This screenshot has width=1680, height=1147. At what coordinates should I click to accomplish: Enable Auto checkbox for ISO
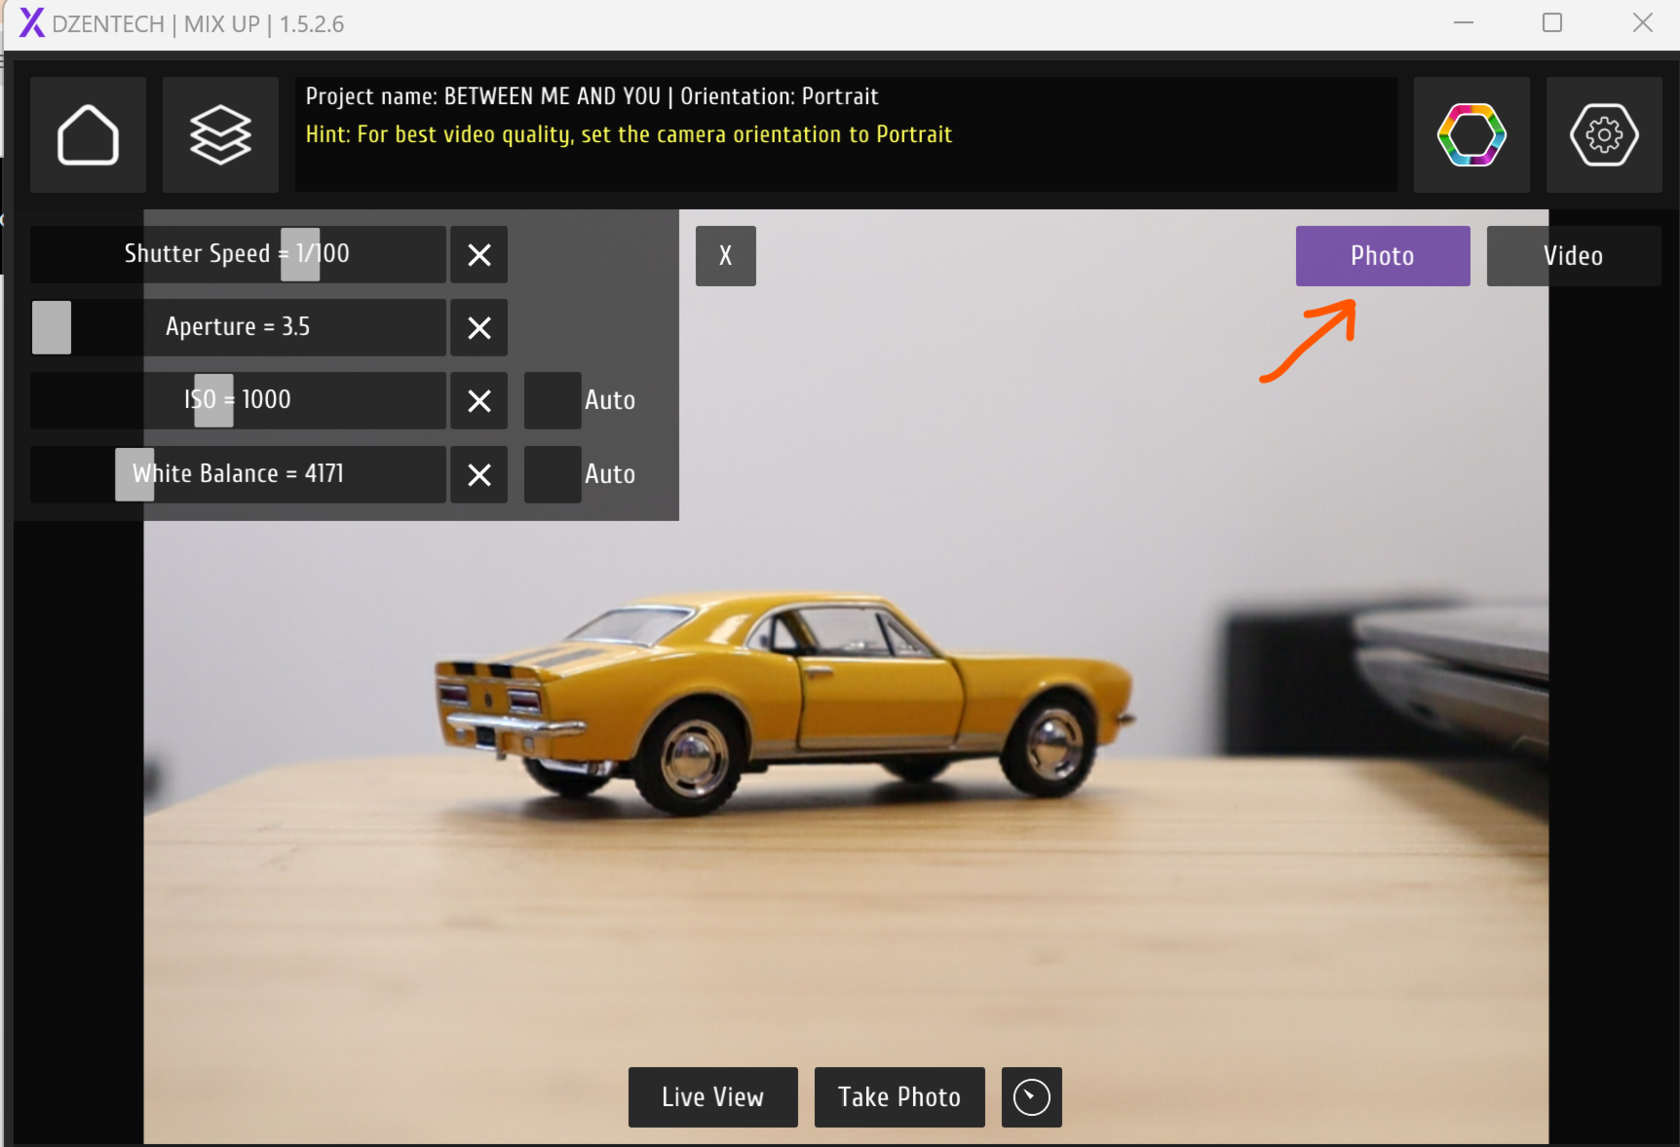[552, 401]
